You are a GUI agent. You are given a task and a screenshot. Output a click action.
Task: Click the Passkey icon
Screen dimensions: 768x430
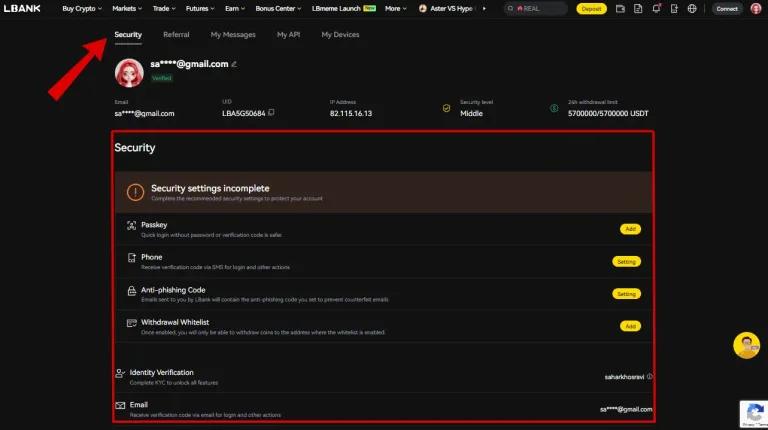[x=131, y=225]
